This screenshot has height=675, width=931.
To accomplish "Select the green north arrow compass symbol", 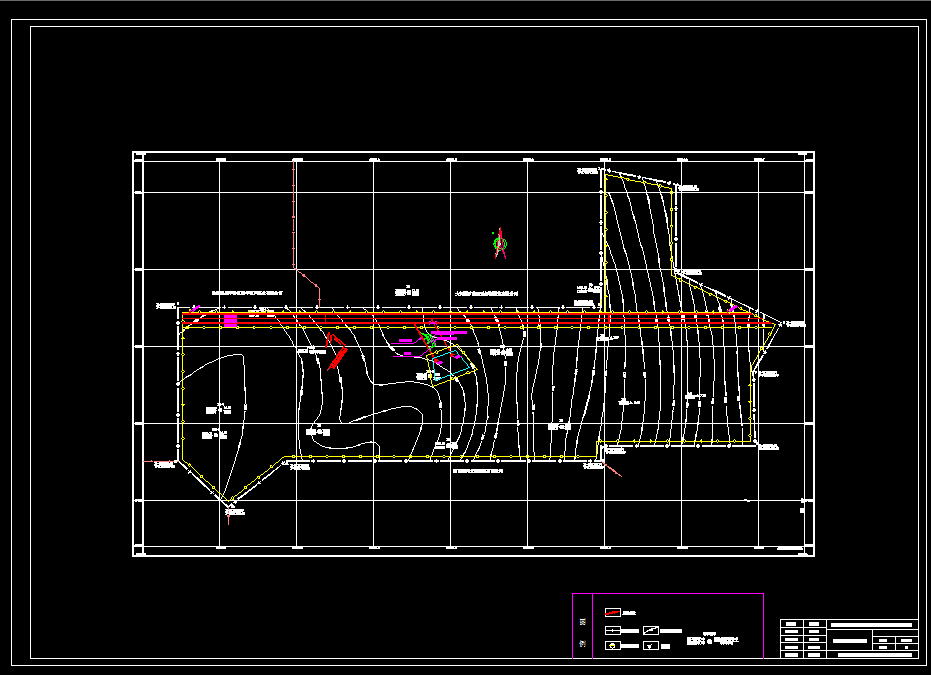I will 500,243.
